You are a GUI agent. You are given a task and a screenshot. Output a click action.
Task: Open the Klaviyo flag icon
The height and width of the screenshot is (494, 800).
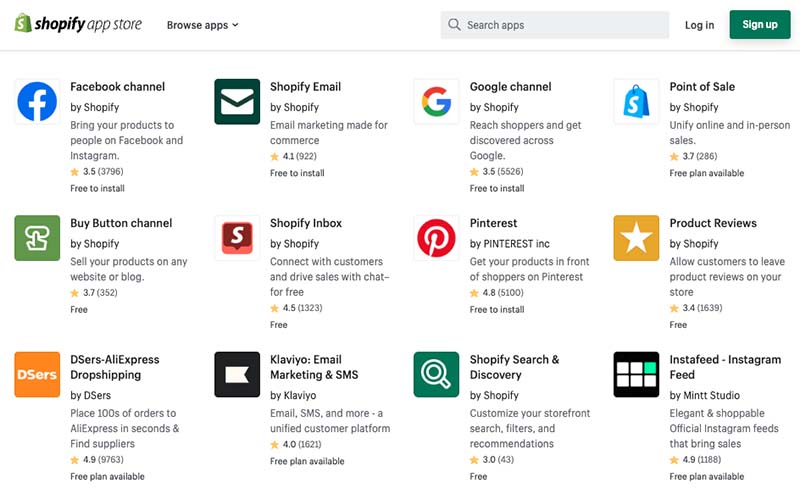(237, 375)
